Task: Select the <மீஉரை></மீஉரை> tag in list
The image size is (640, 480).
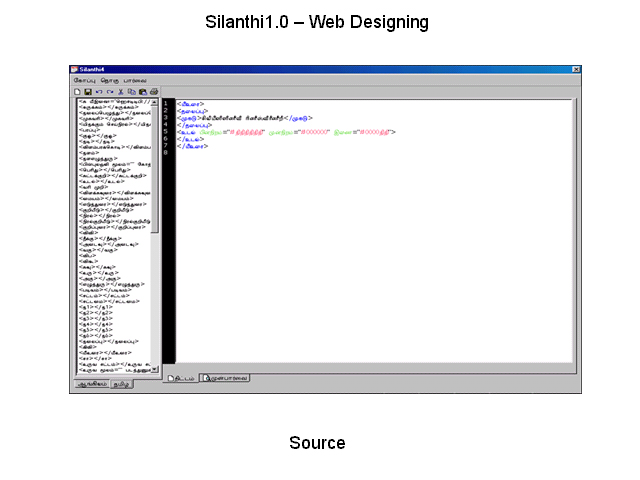Action: click(105, 353)
